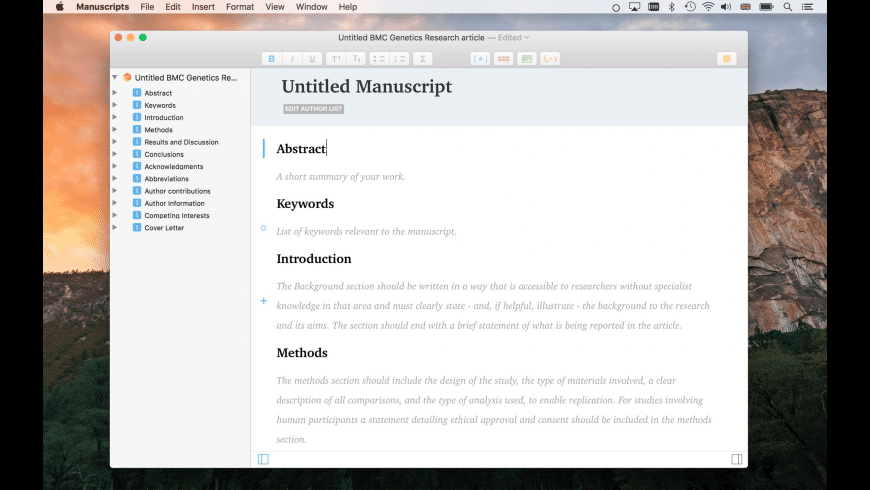Insert a citation with the bracket-star icon
The image size is (870, 490).
click(x=480, y=59)
